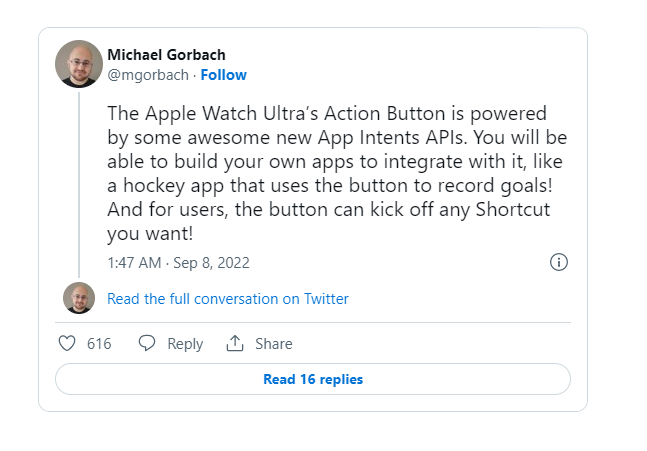
Task: Open the 1:47 AM time in the timestamp
Action: tap(135, 263)
